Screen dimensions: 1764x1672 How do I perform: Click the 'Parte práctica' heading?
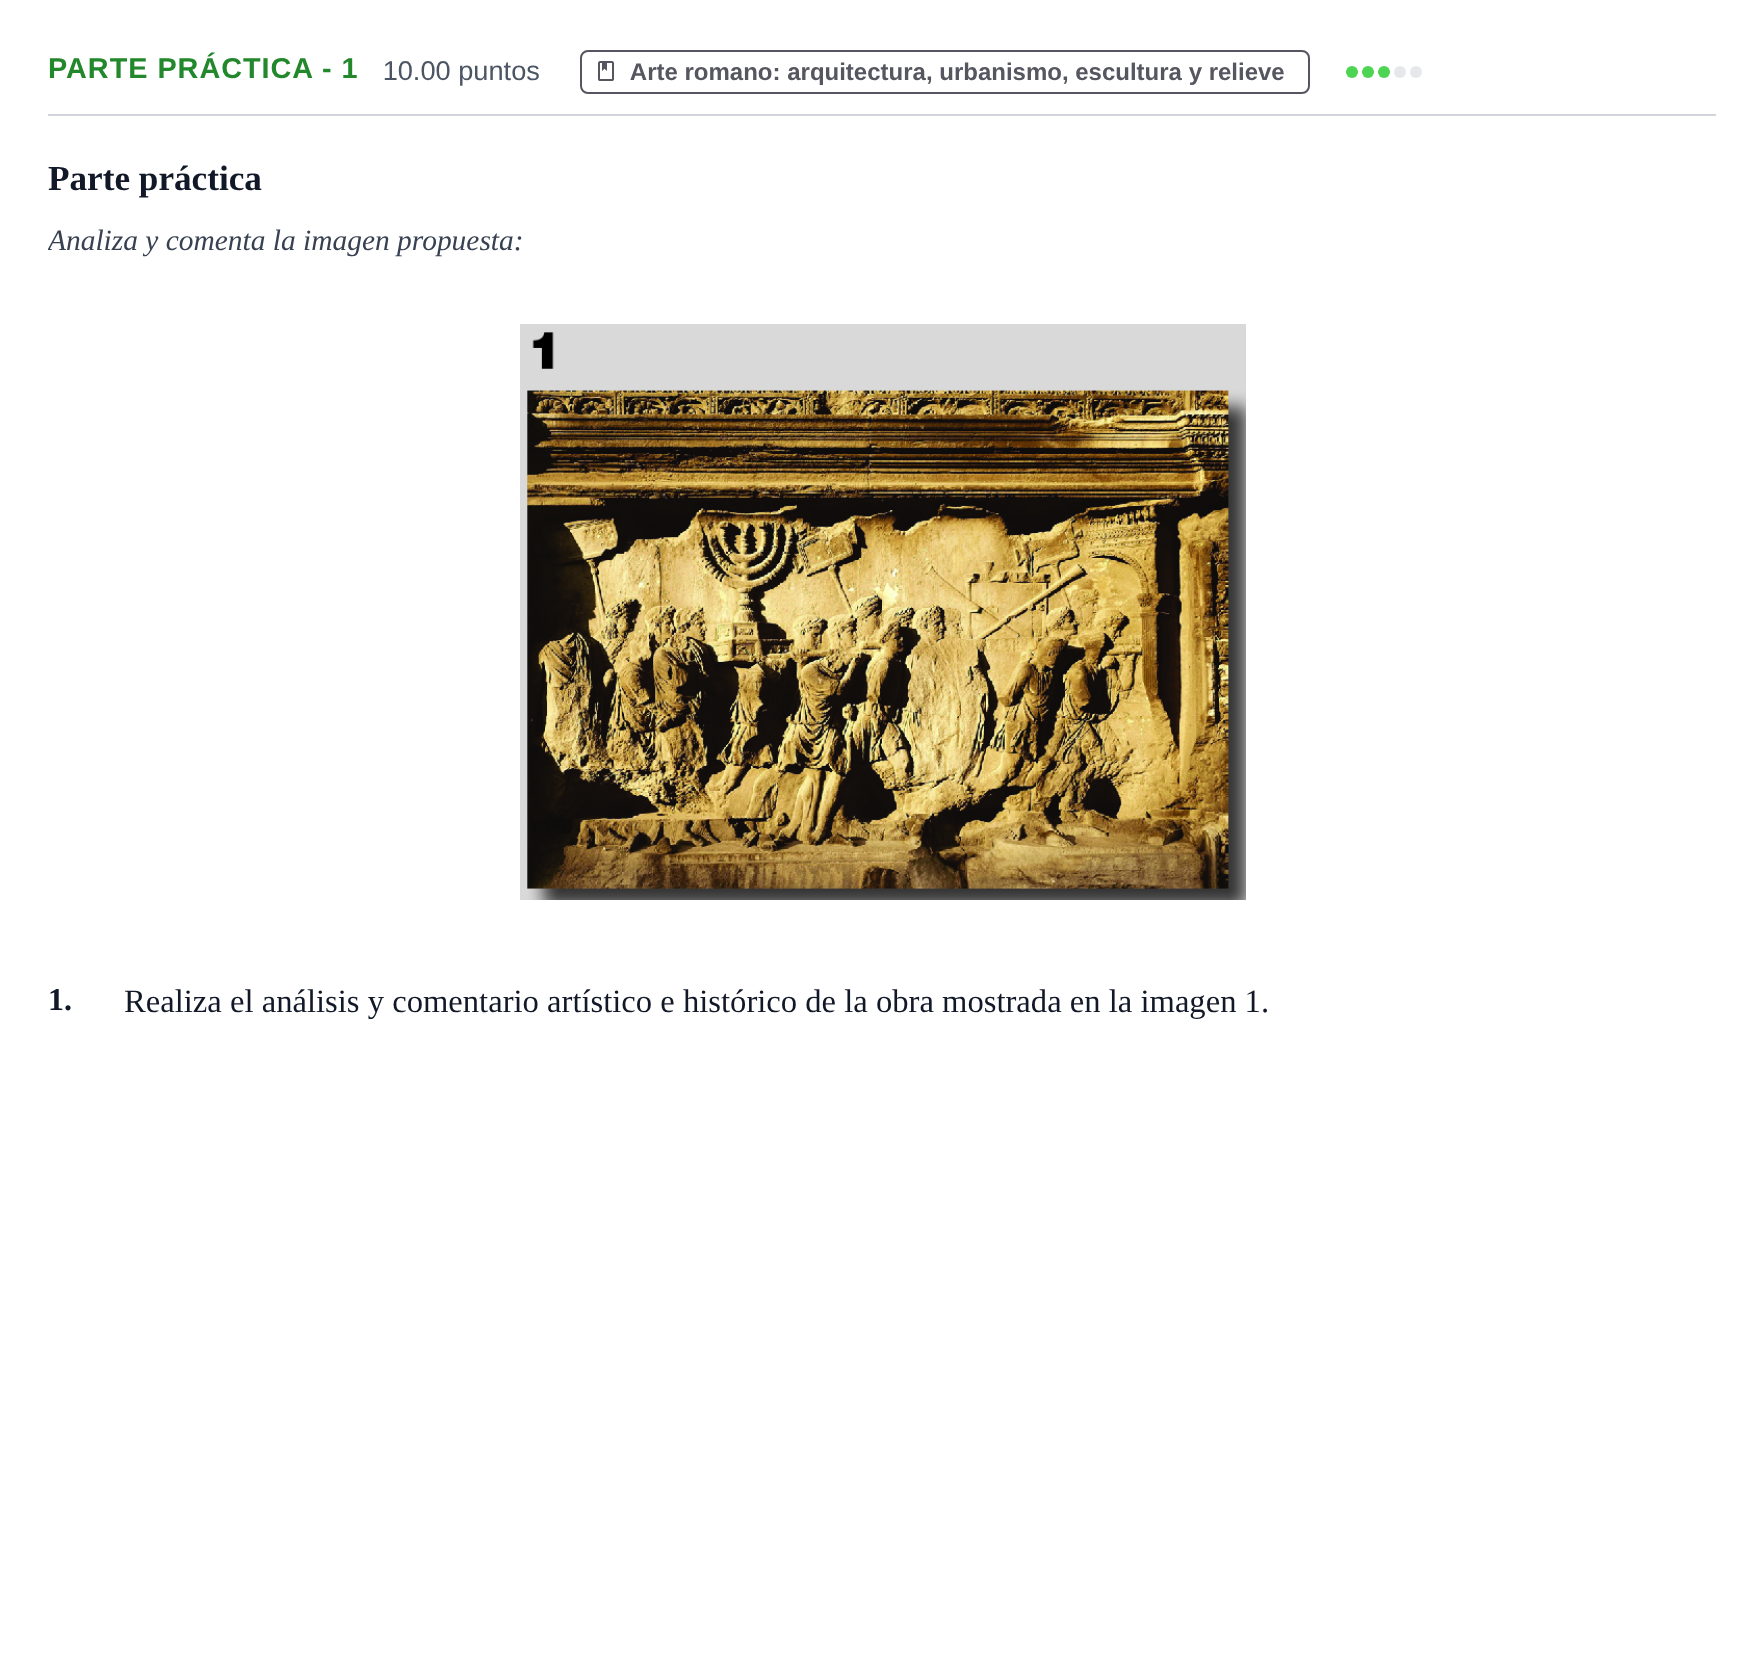pyautogui.click(x=155, y=179)
